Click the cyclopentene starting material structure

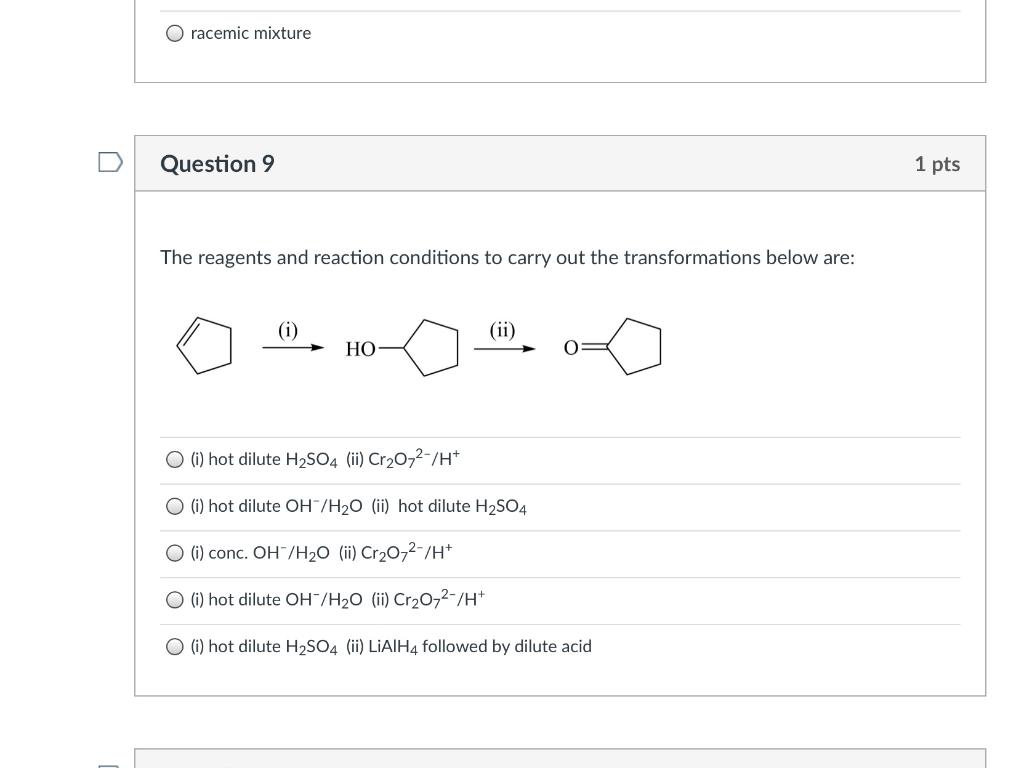pyautogui.click(x=204, y=345)
